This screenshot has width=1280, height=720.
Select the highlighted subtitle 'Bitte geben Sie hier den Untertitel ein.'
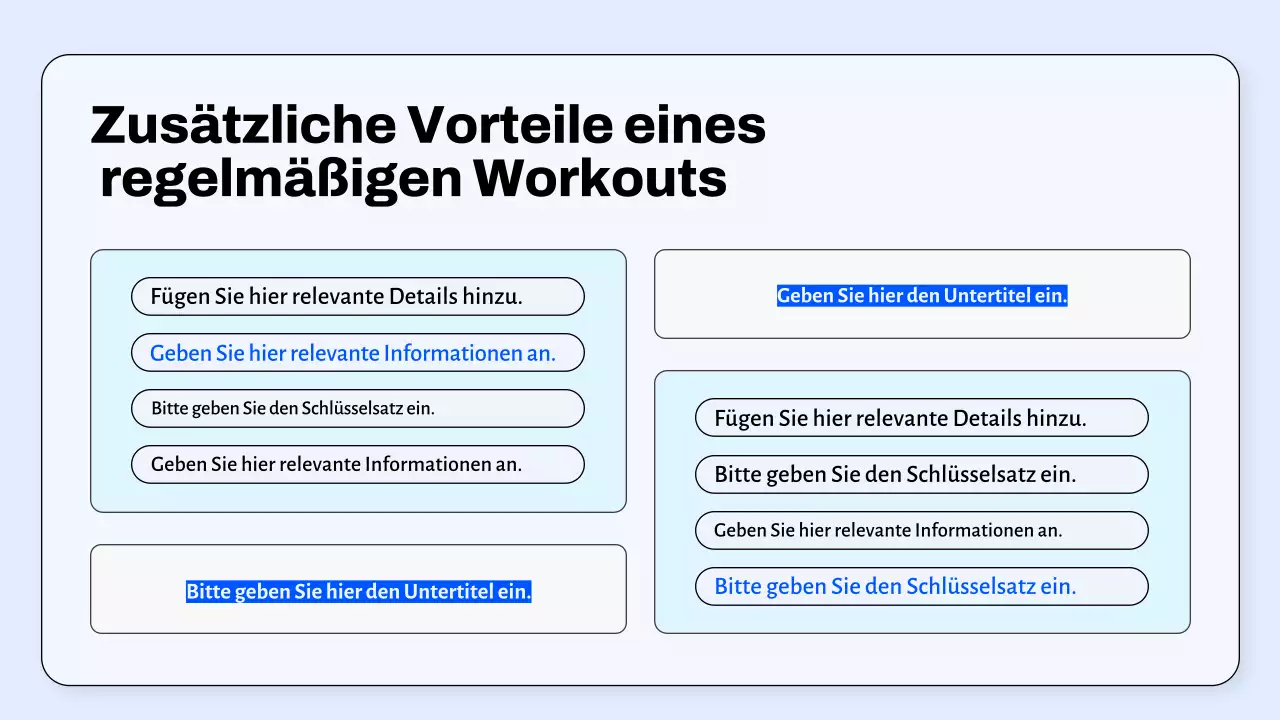pyautogui.click(x=358, y=591)
